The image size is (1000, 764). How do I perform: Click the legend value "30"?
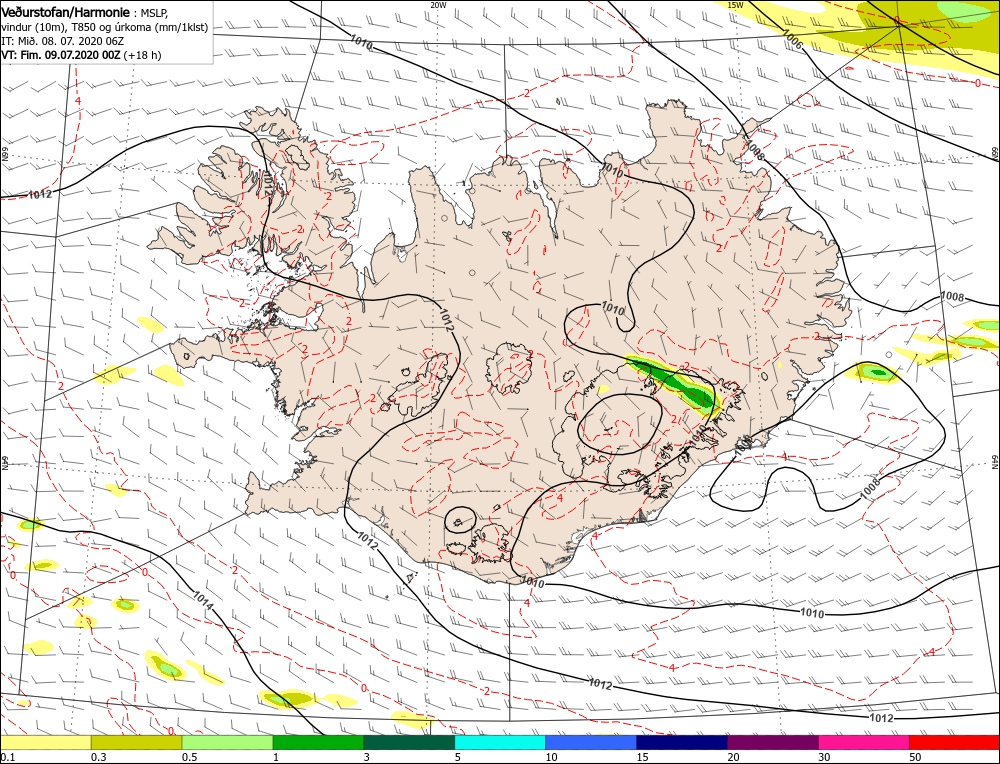click(x=824, y=757)
